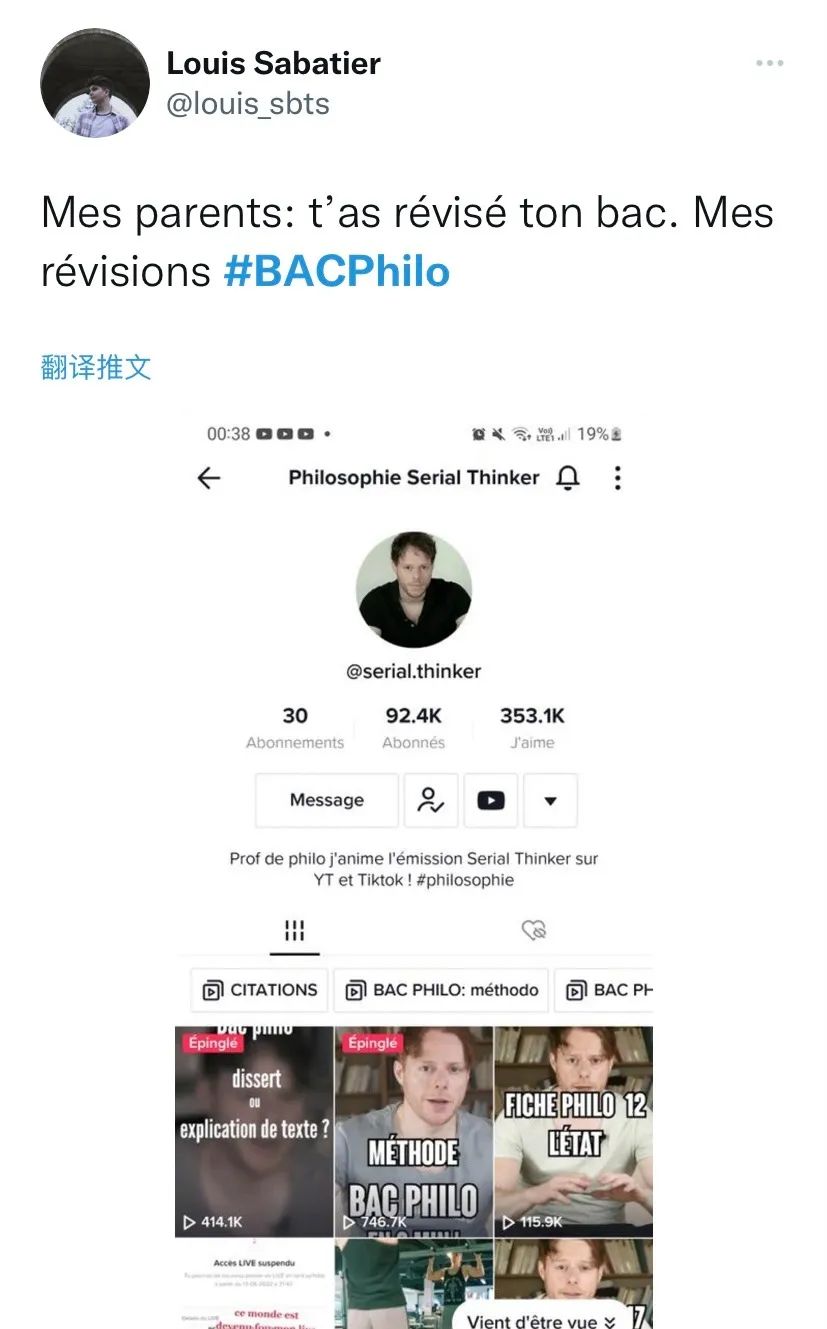Viewport: 827px width, 1329px height.
Task: Tap the notification bell icon
Action: point(568,478)
